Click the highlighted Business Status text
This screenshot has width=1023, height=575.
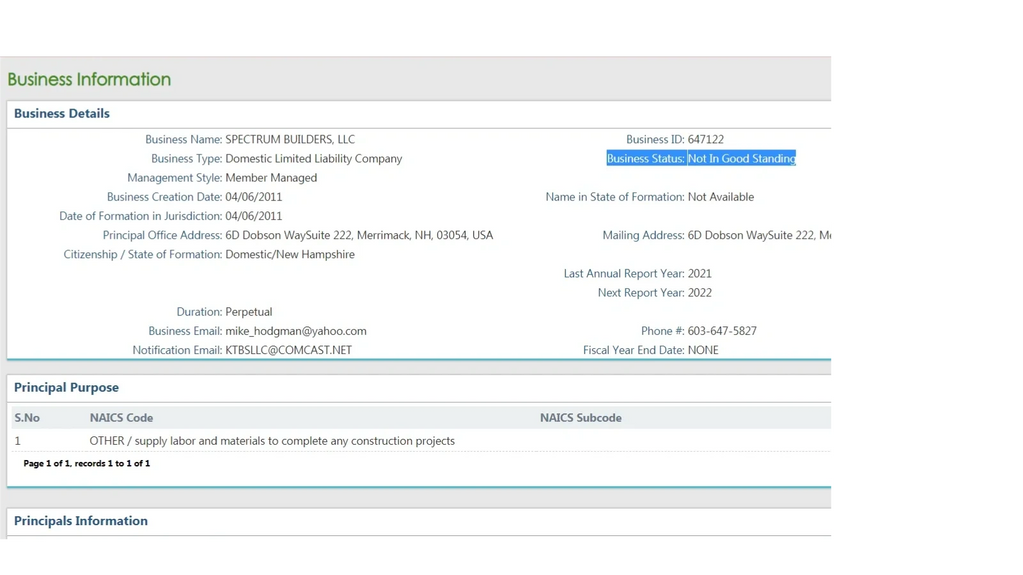point(701,158)
